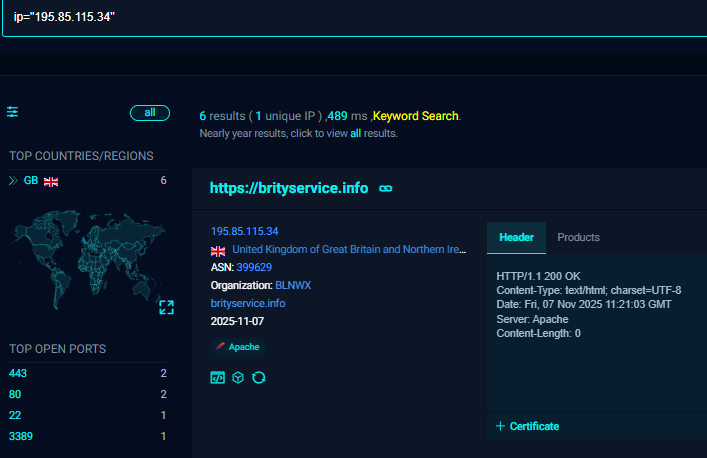
Task: Switch to the Header tab
Action: point(516,238)
